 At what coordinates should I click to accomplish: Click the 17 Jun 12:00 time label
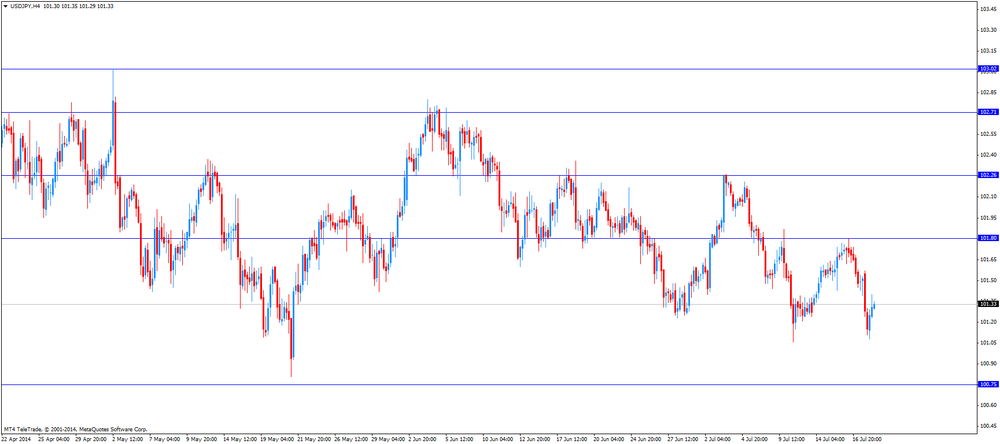[573, 439]
